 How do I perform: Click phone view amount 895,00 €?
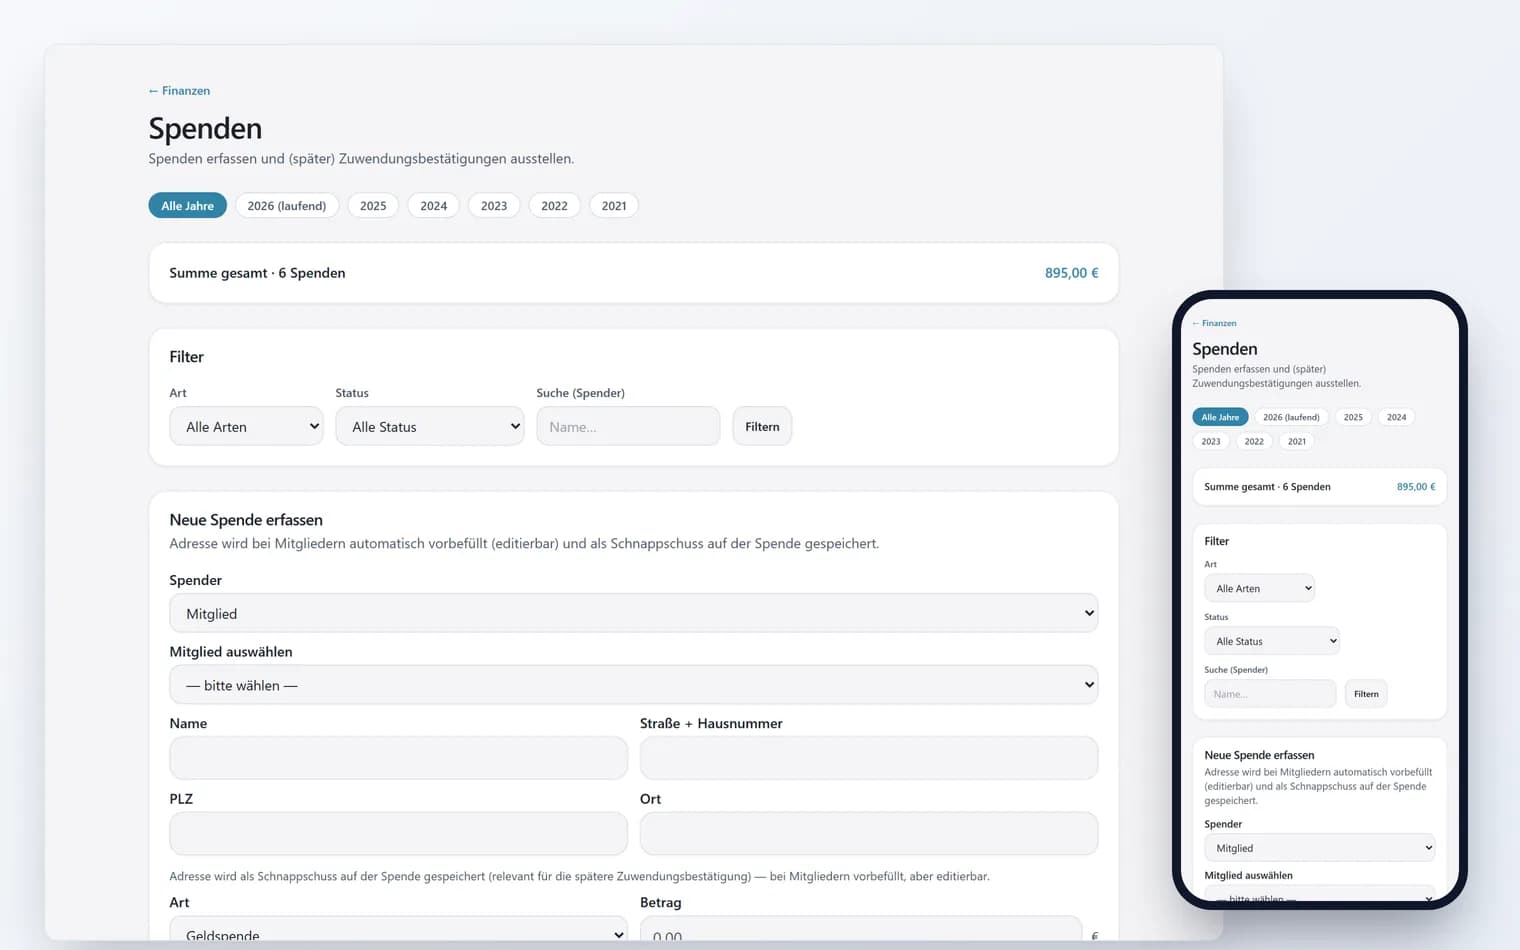[1416, 487]
